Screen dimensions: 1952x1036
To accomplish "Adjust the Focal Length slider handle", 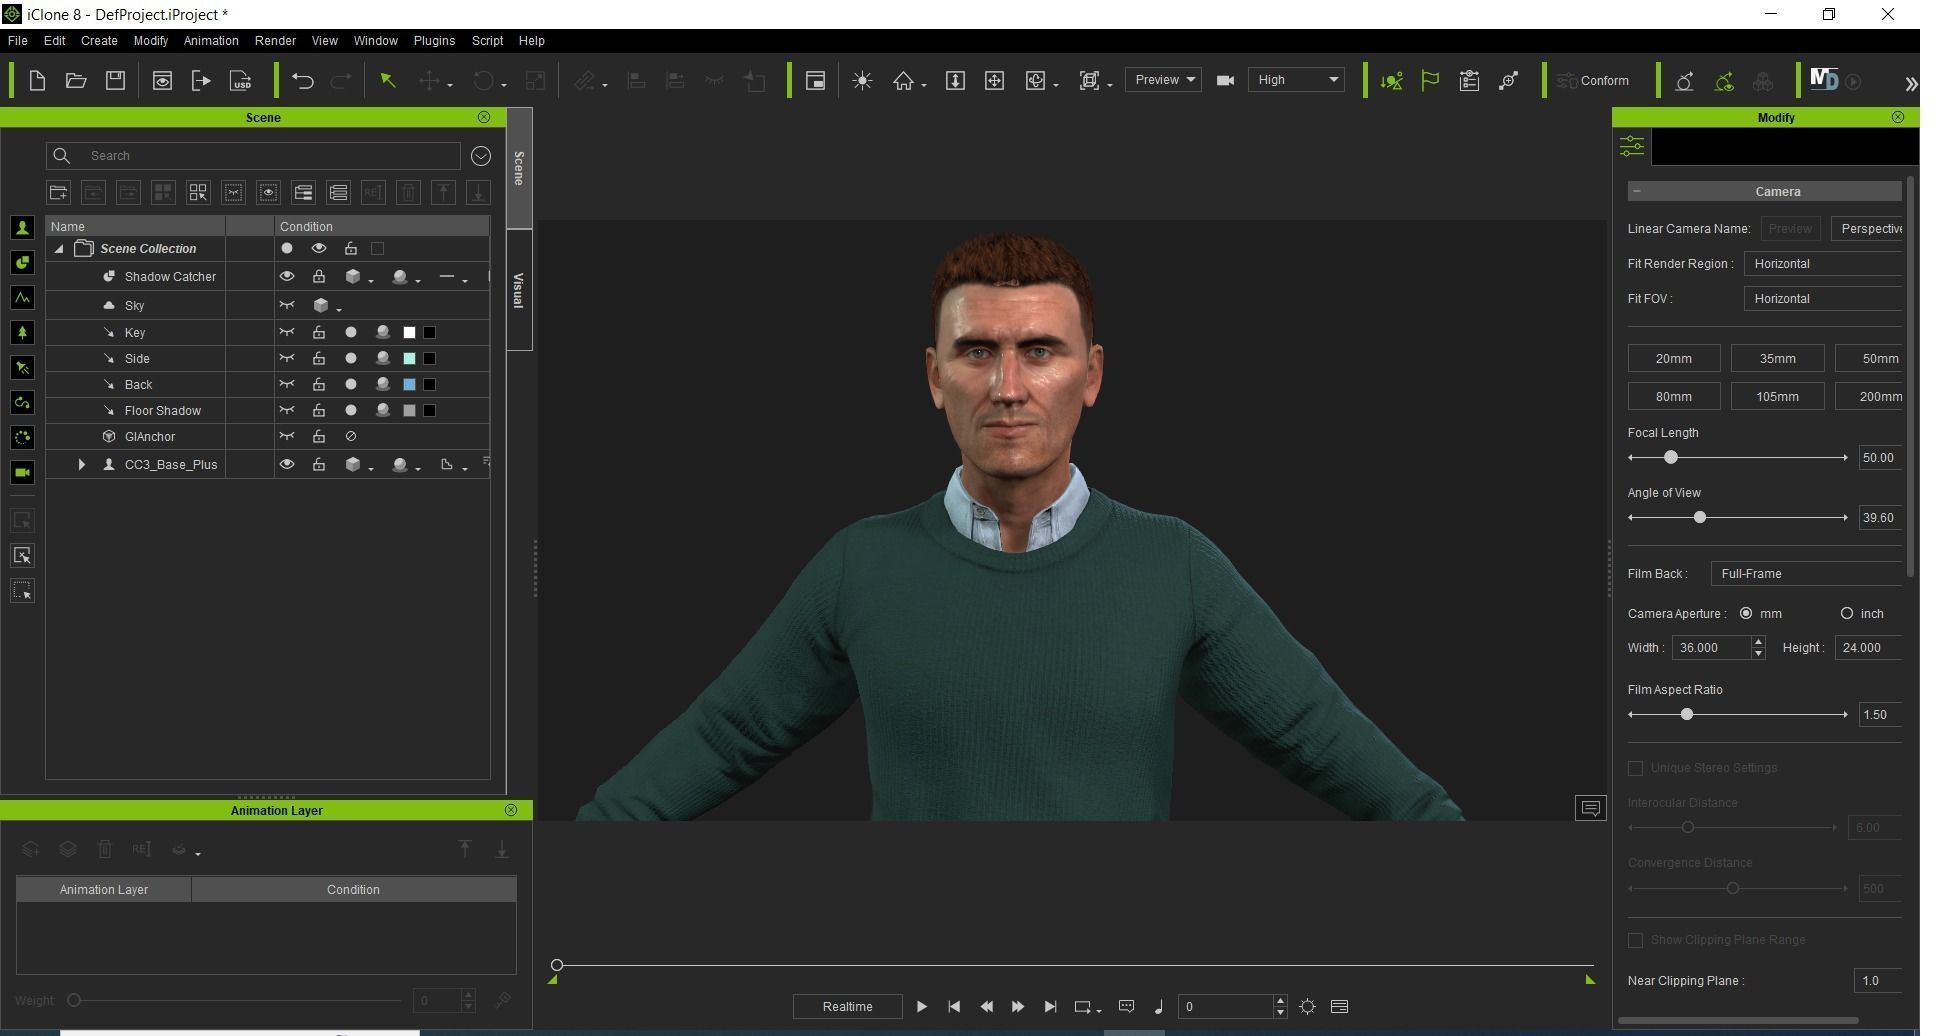I will pyautogui.click(x=1670, y=458).
